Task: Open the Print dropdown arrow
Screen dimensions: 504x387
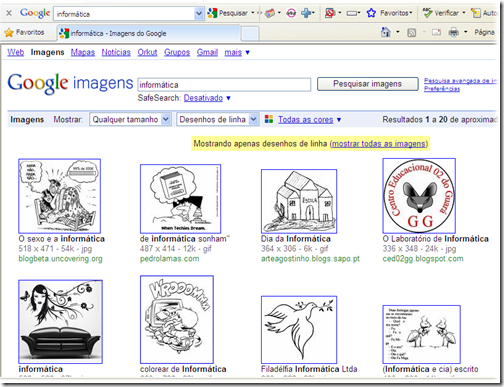Action: (466, 32)
